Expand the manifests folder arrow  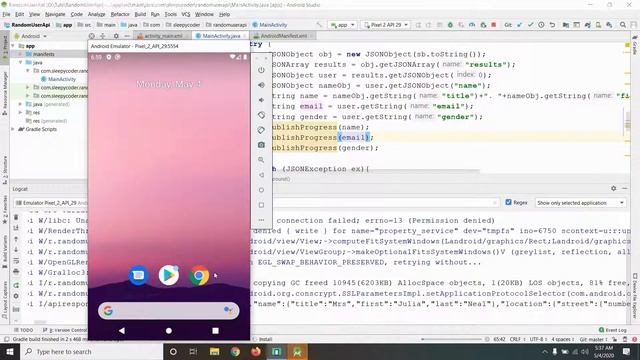(x=20, y=54)
